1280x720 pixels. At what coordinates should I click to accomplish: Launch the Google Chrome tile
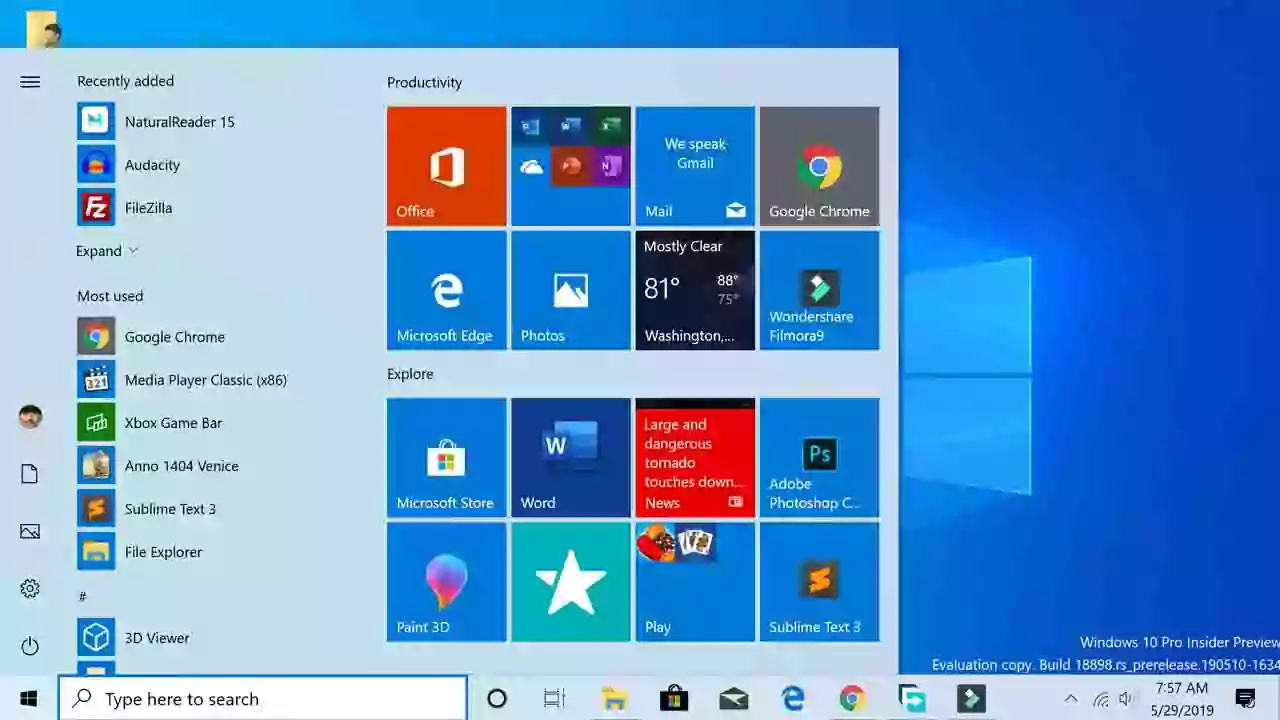[x=819, y=166]
